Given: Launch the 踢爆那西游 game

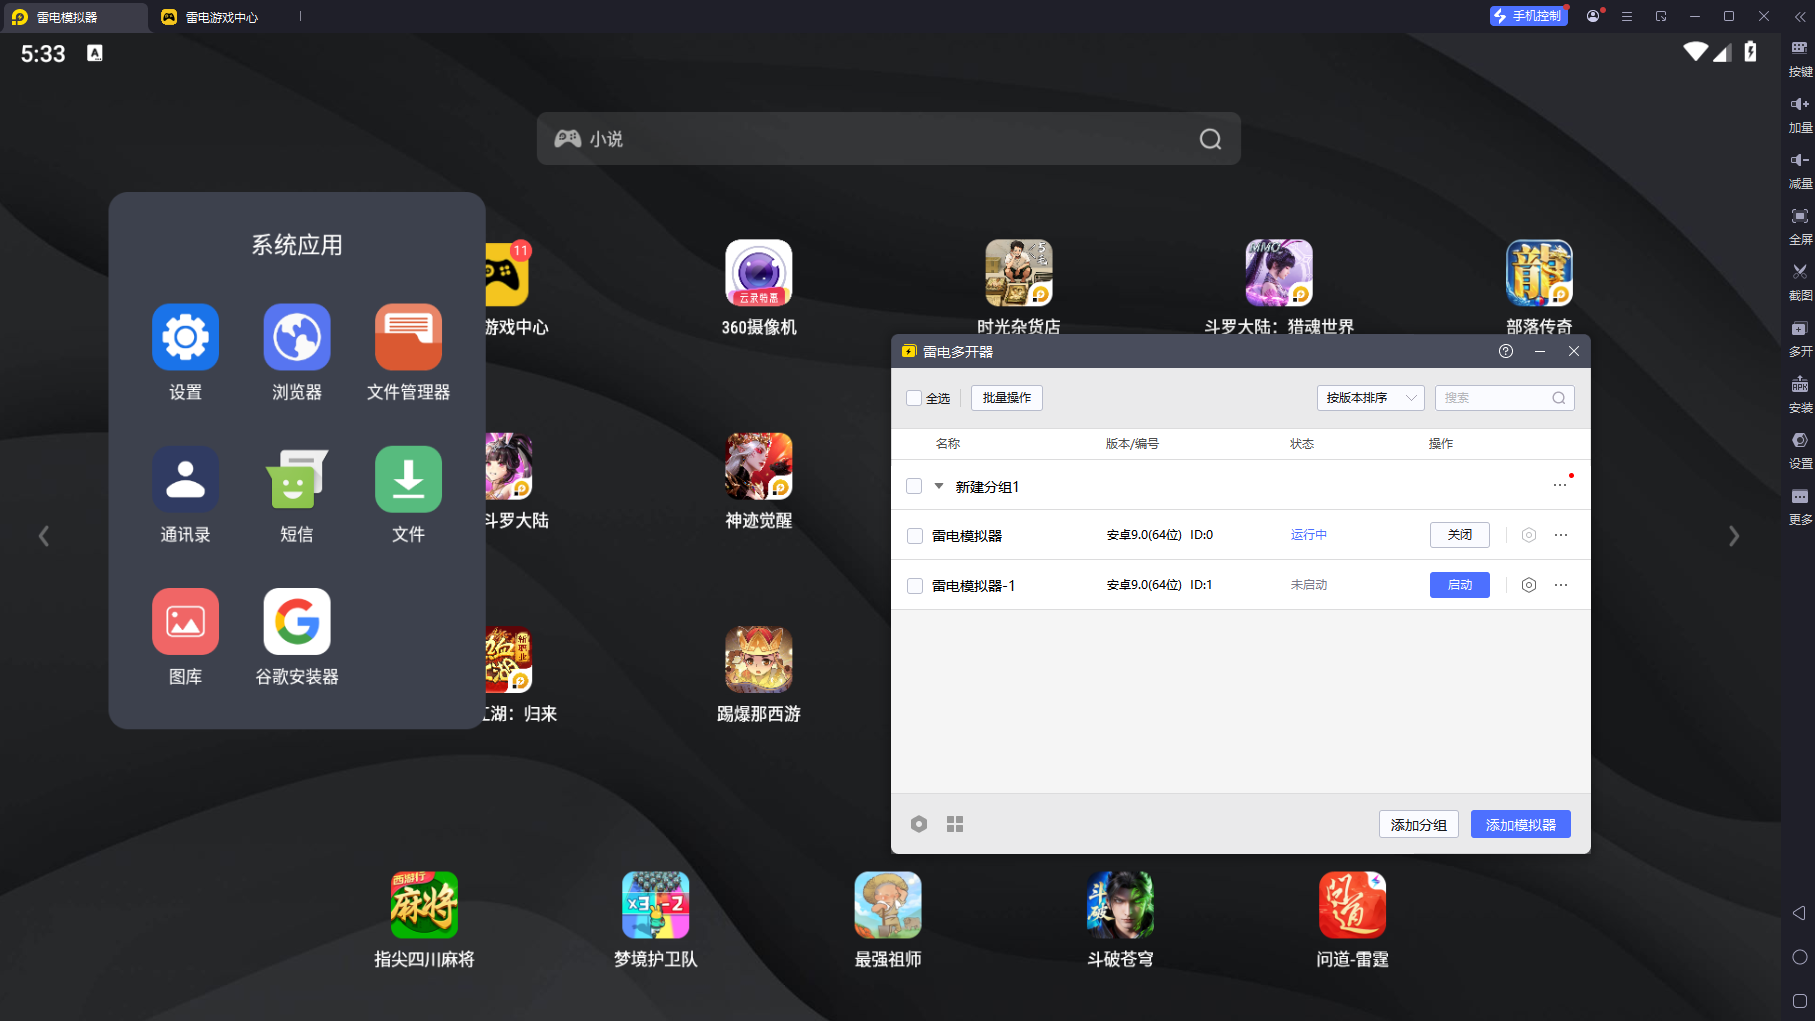Looking at the screenshot, I should tap(759, 660).
